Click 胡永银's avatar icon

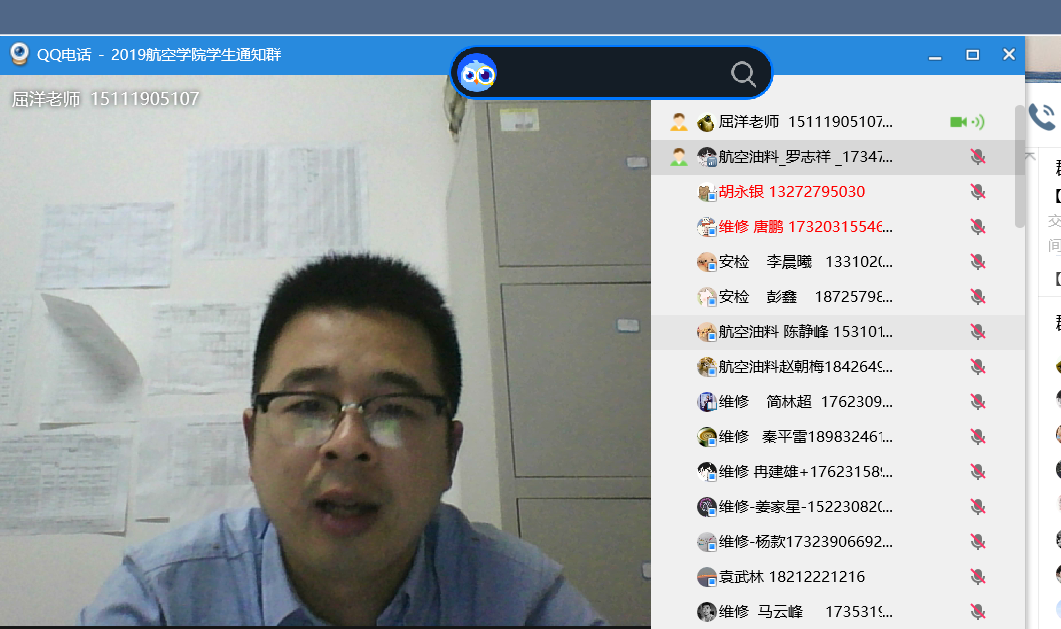pyautogui.click(x=706, y=192)
